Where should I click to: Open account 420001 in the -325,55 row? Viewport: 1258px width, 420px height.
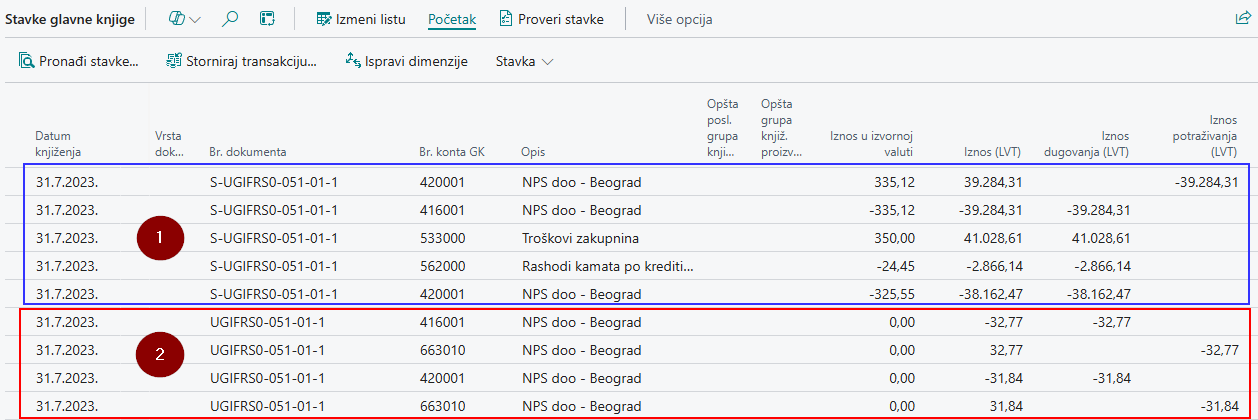point(442,294)
